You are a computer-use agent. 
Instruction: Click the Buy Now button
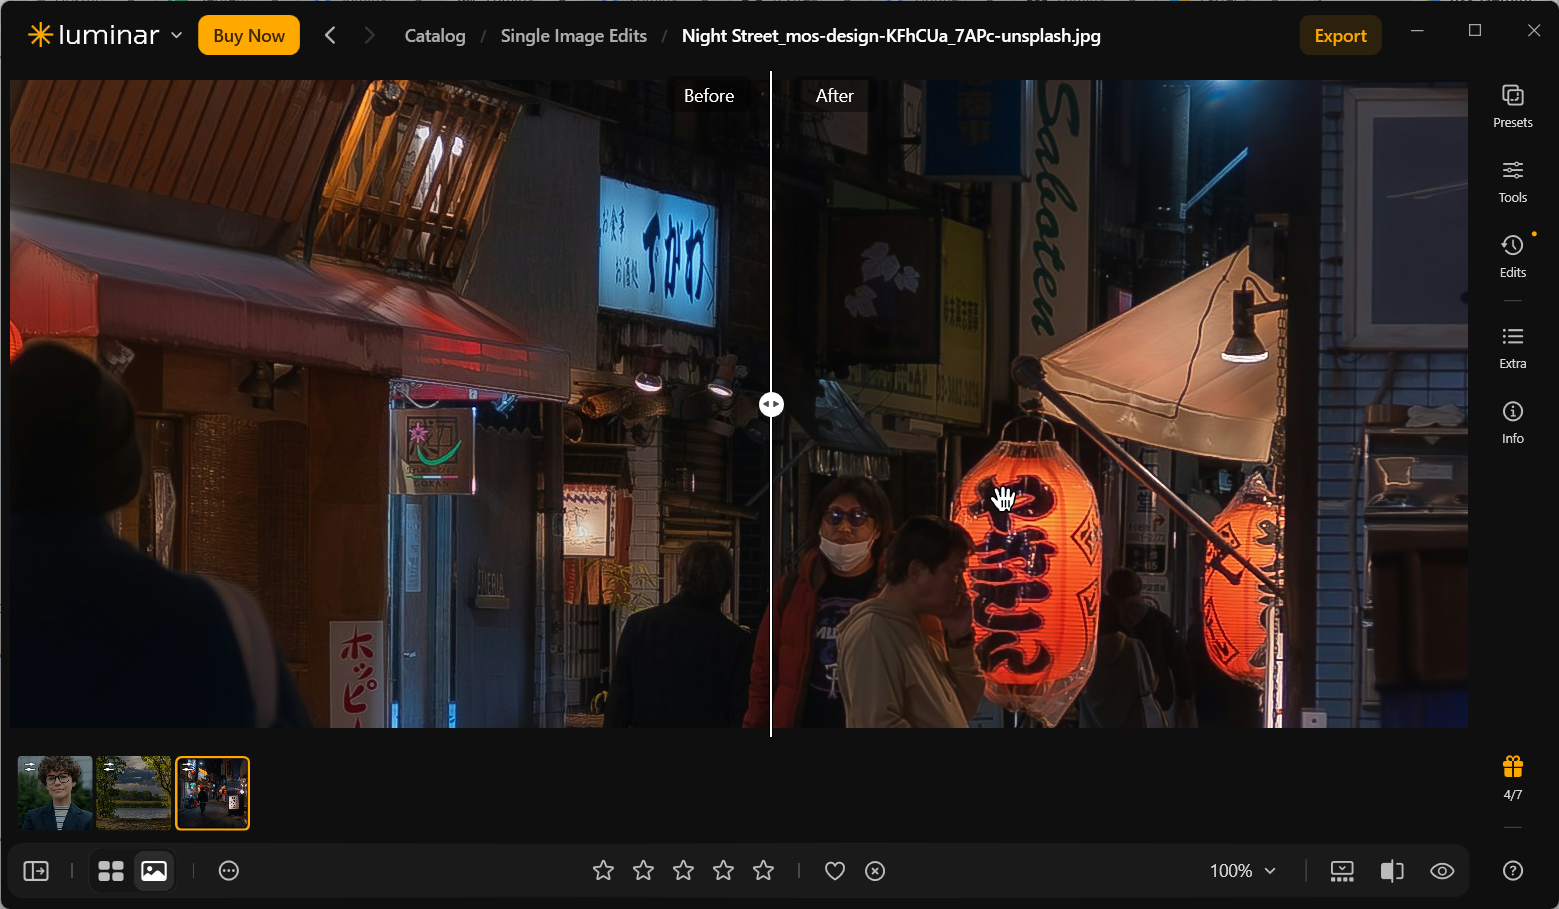[x=249, y=35]
